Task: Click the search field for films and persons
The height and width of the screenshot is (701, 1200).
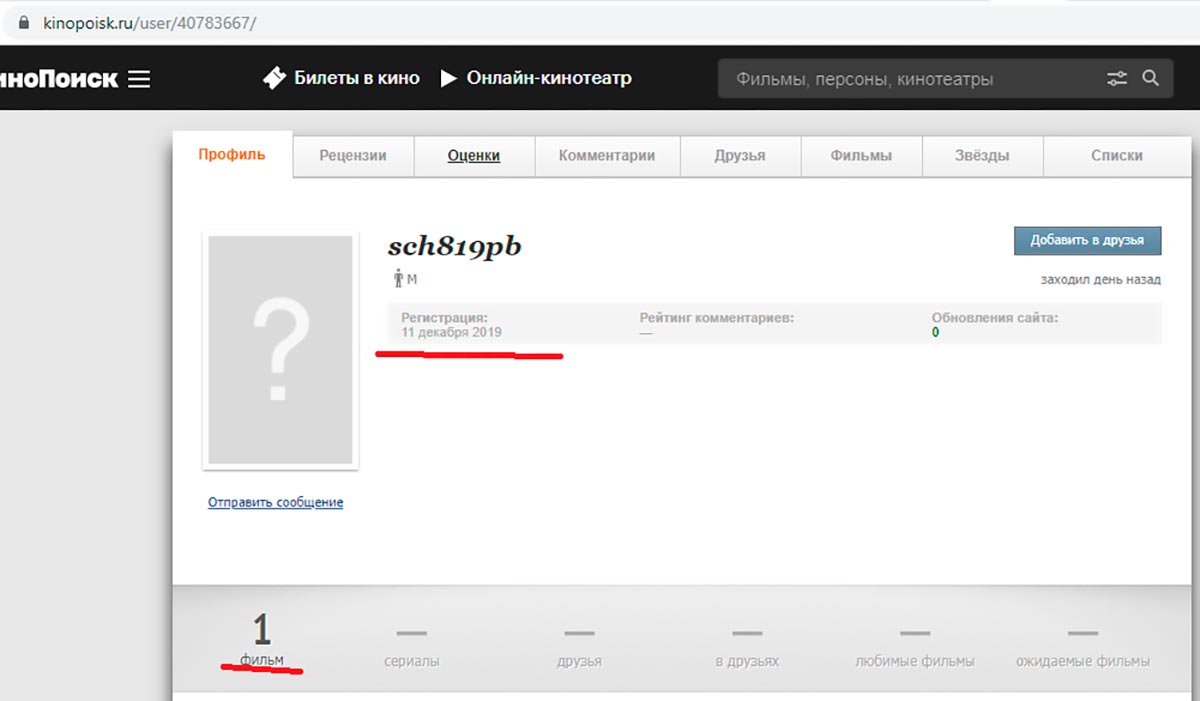Action: (x=910, y=79)
